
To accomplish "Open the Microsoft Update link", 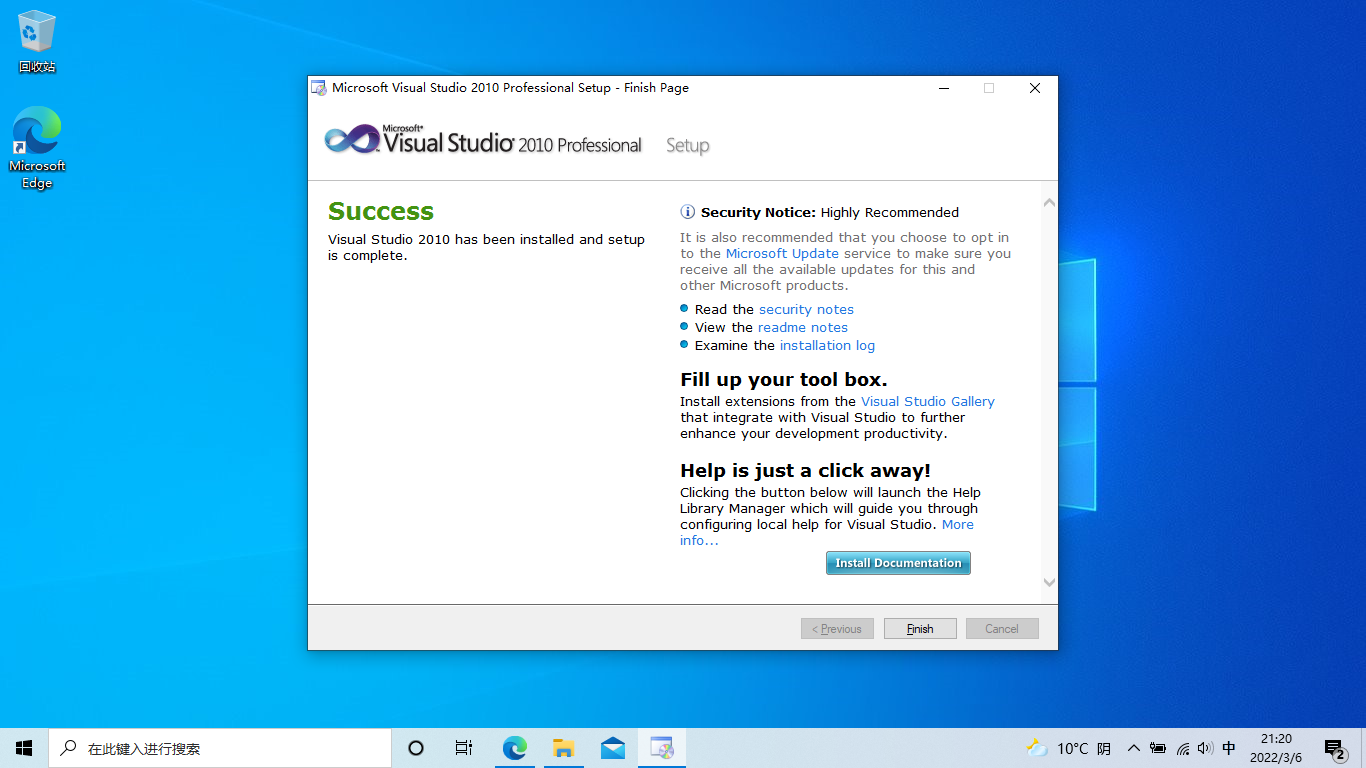I will pos(783,253).
